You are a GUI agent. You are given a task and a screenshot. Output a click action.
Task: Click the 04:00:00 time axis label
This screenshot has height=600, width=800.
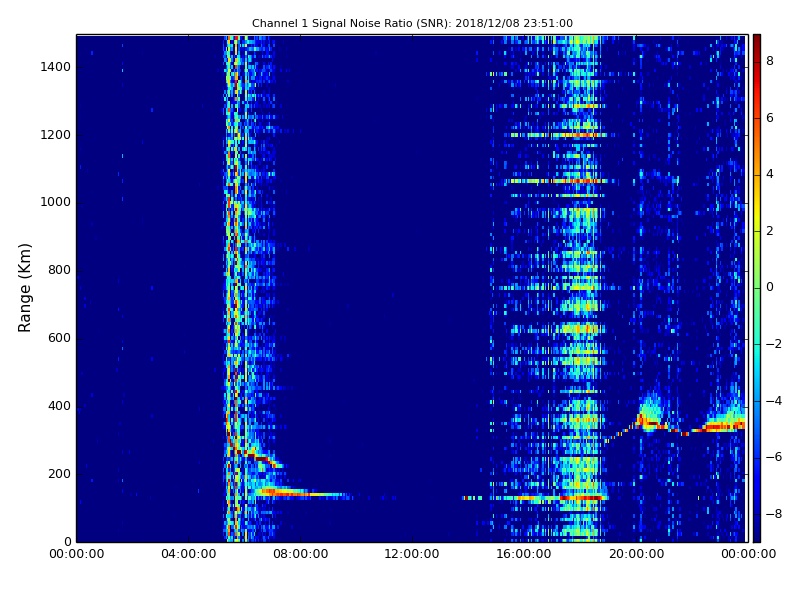(x=188, y=554)
